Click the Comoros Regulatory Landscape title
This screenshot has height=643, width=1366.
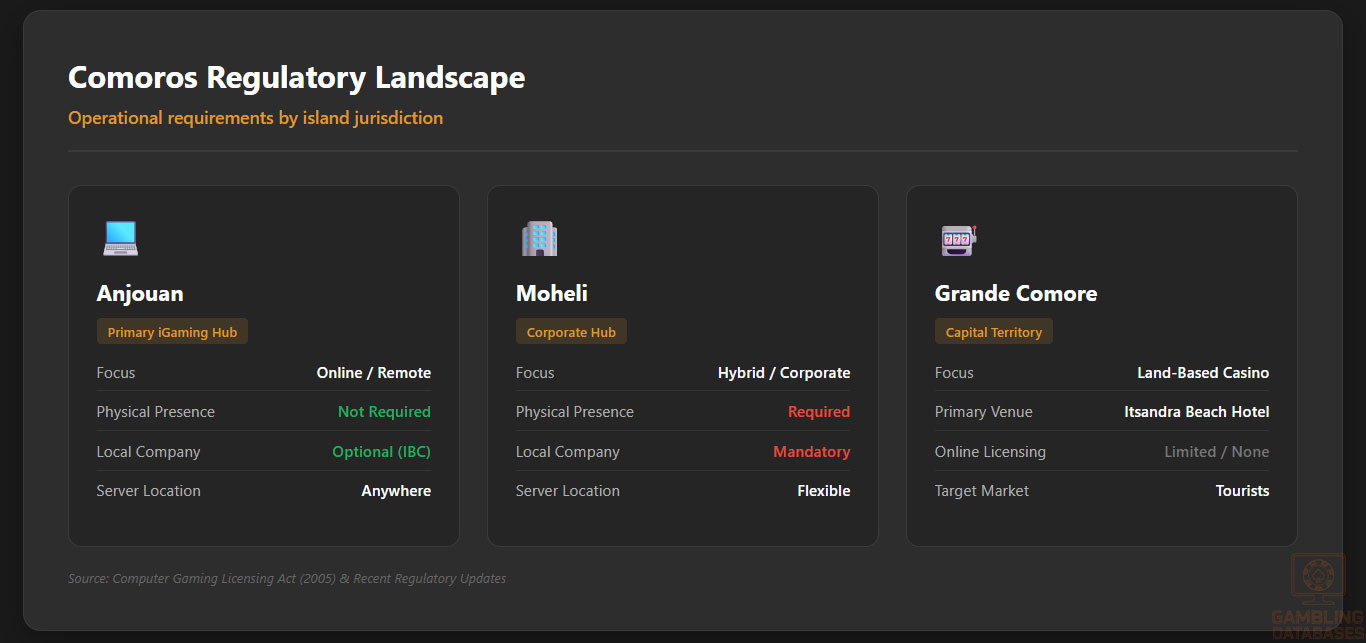(x=296, y=77)
